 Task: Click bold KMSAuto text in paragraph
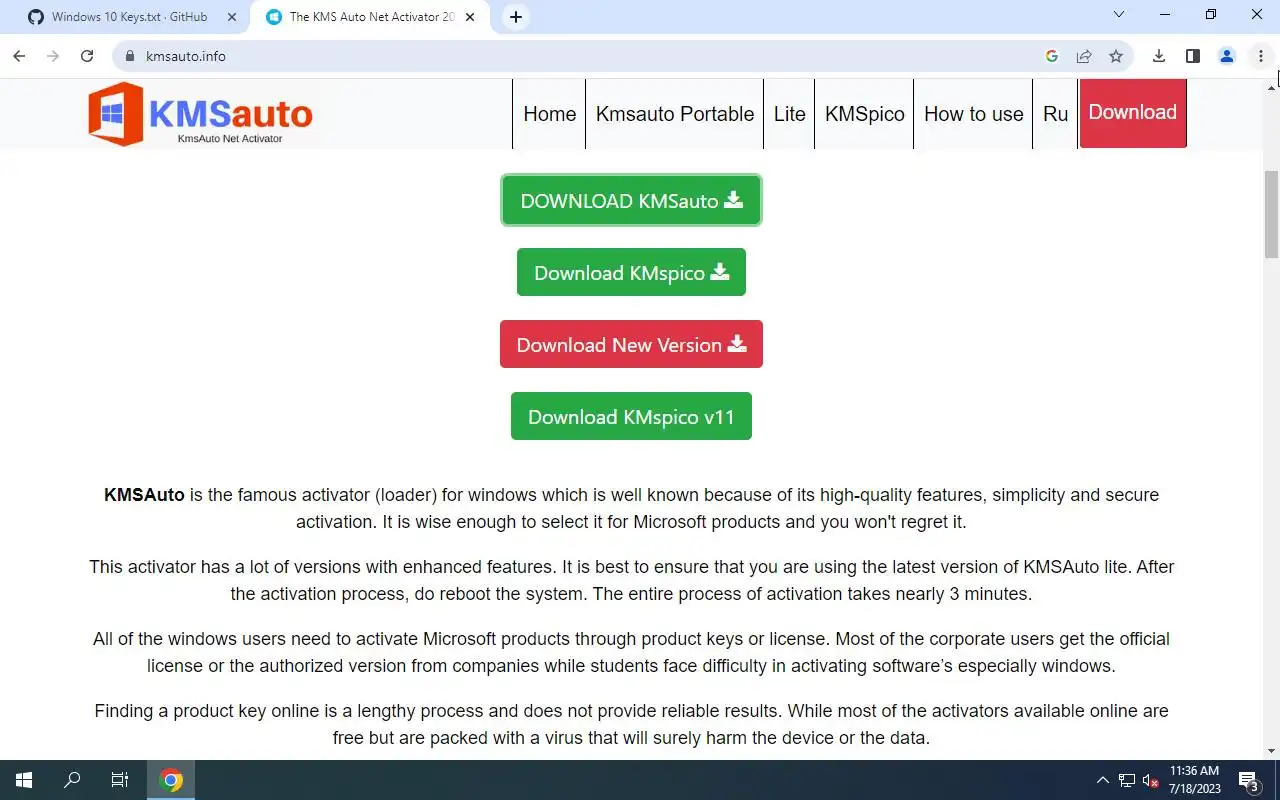point(144,494)
